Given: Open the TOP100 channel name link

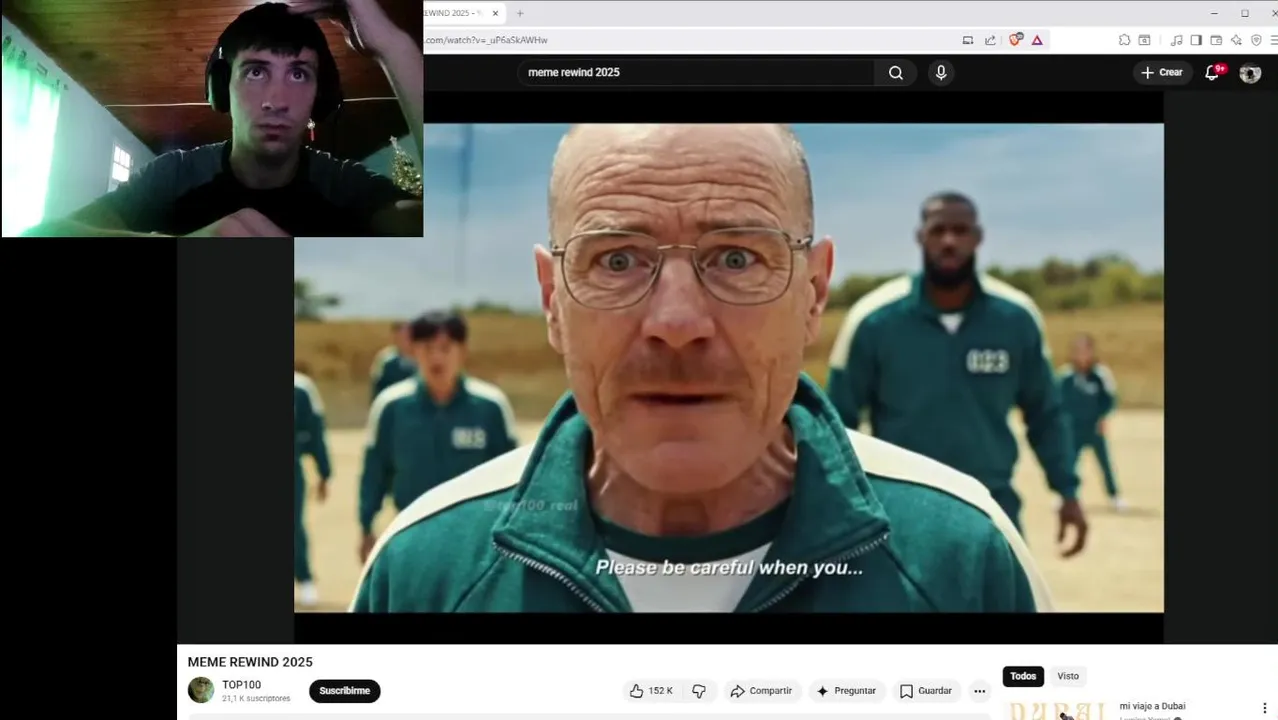Looking at the screenshot, I should point(241,685).
